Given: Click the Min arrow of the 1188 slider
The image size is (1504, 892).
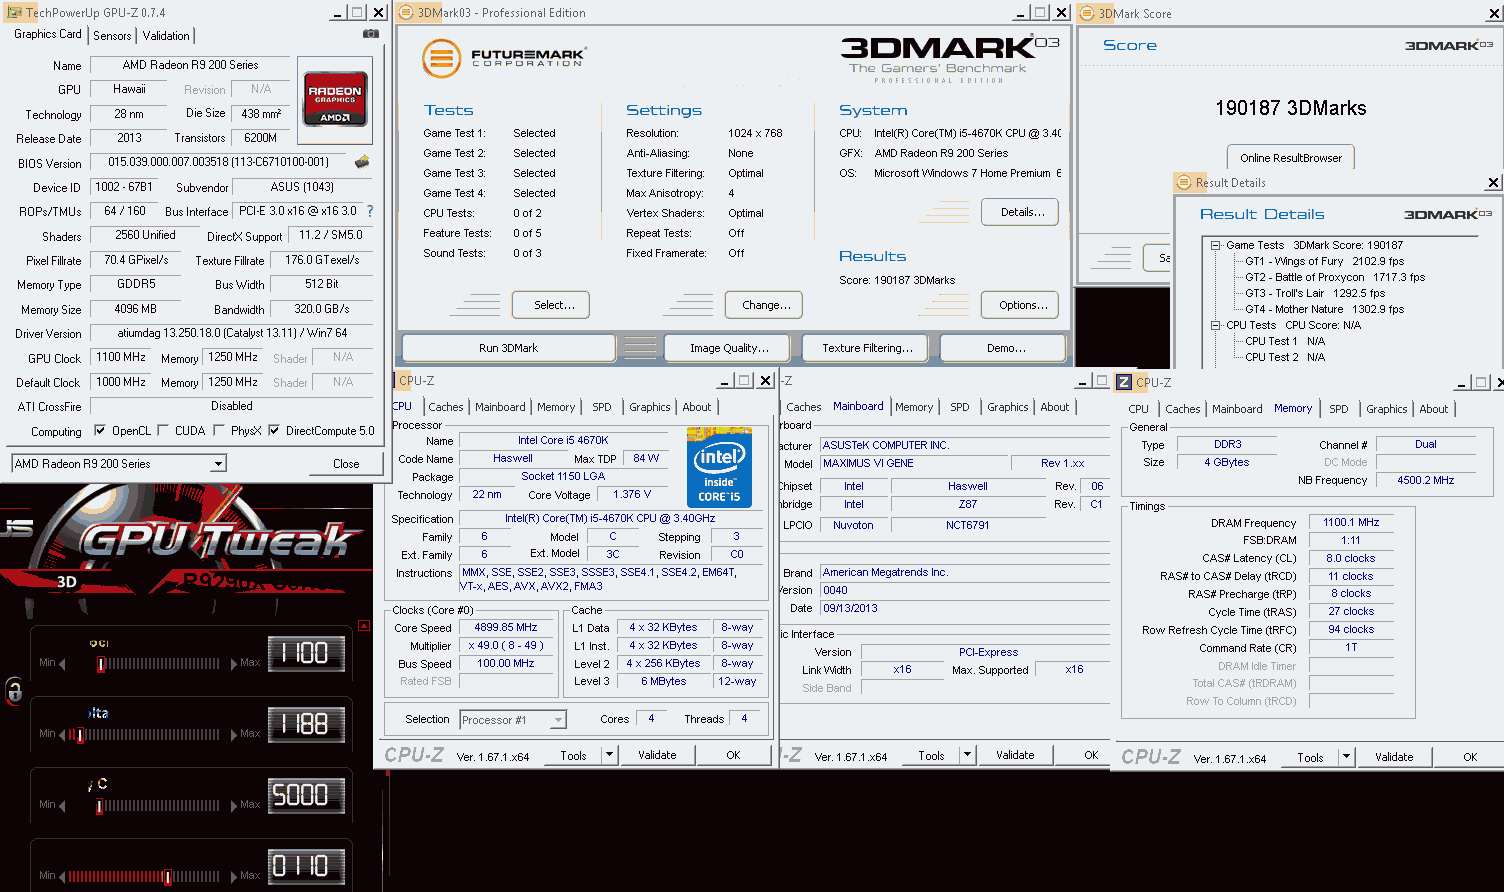Looking at the screenshot, I should (62, 734).
